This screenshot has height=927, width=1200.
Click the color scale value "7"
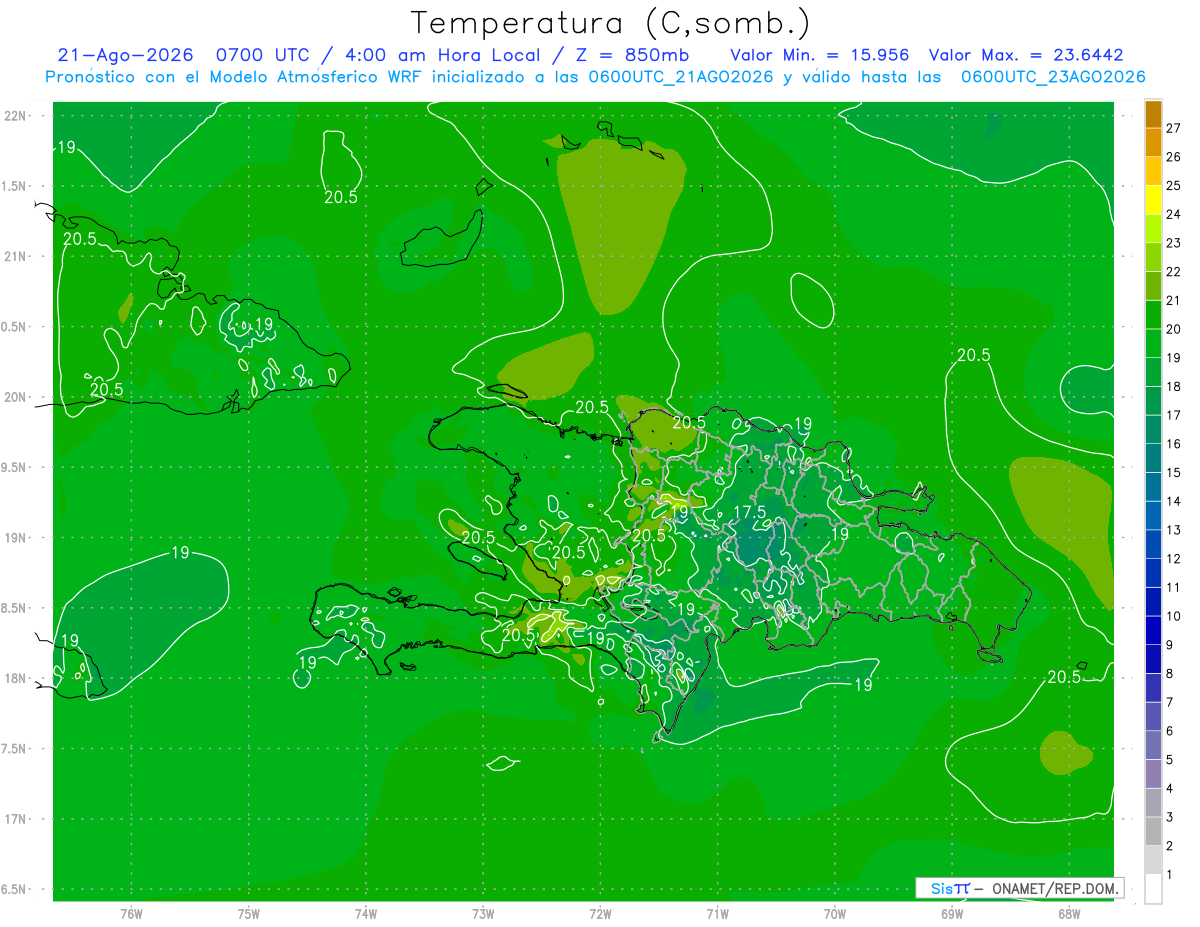pyautogui.click(x=1170, y=702)
